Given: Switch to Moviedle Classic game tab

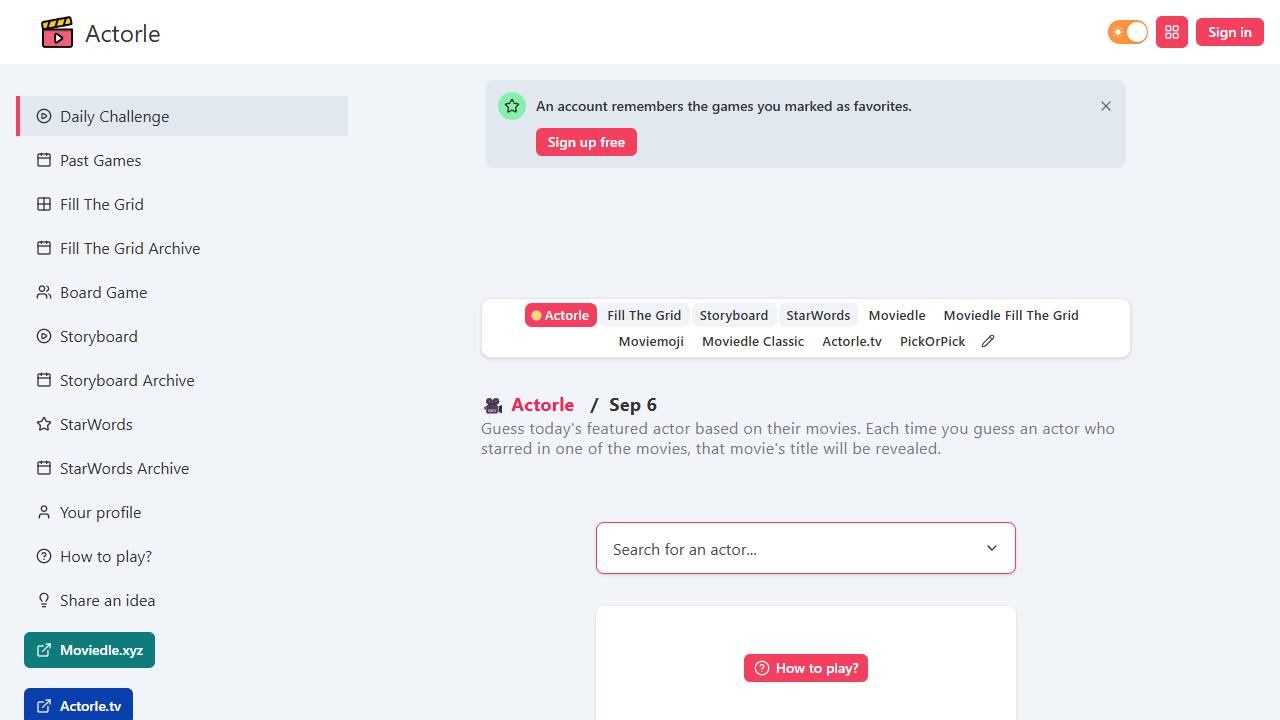Looking at the screenshot, I should tap(753, 341).
